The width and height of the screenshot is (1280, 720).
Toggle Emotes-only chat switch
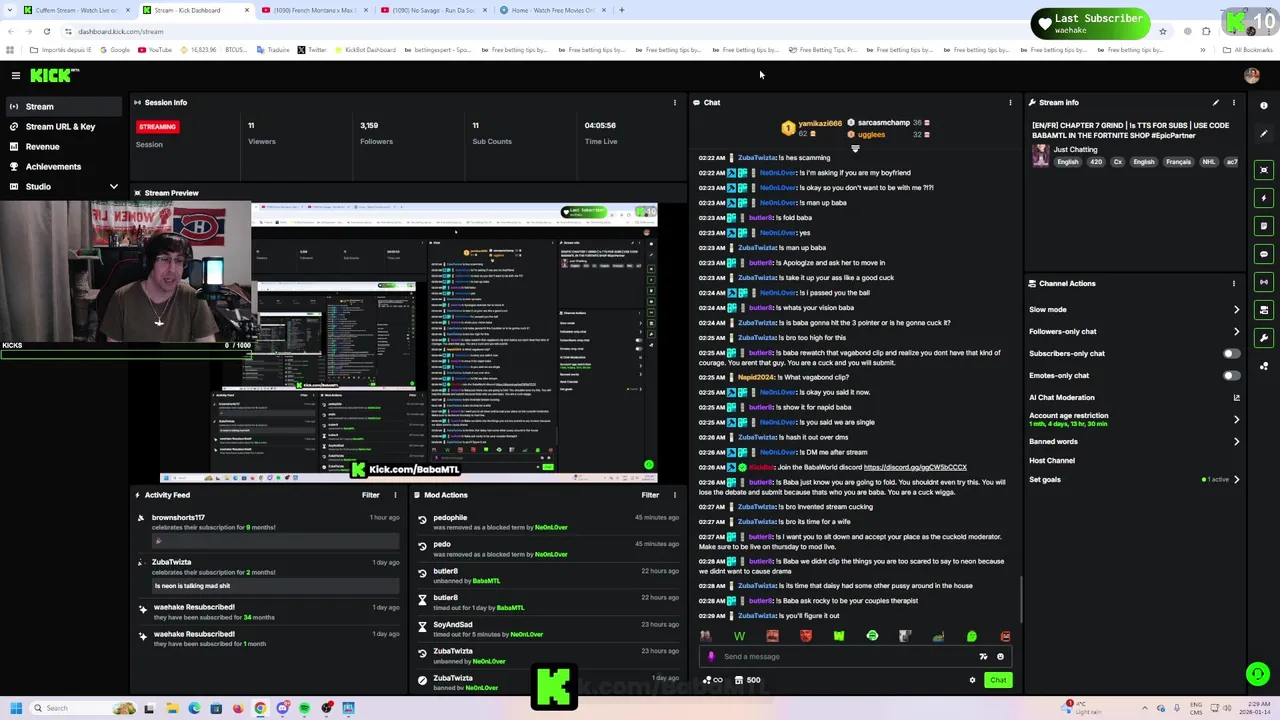coord(1232,375)
